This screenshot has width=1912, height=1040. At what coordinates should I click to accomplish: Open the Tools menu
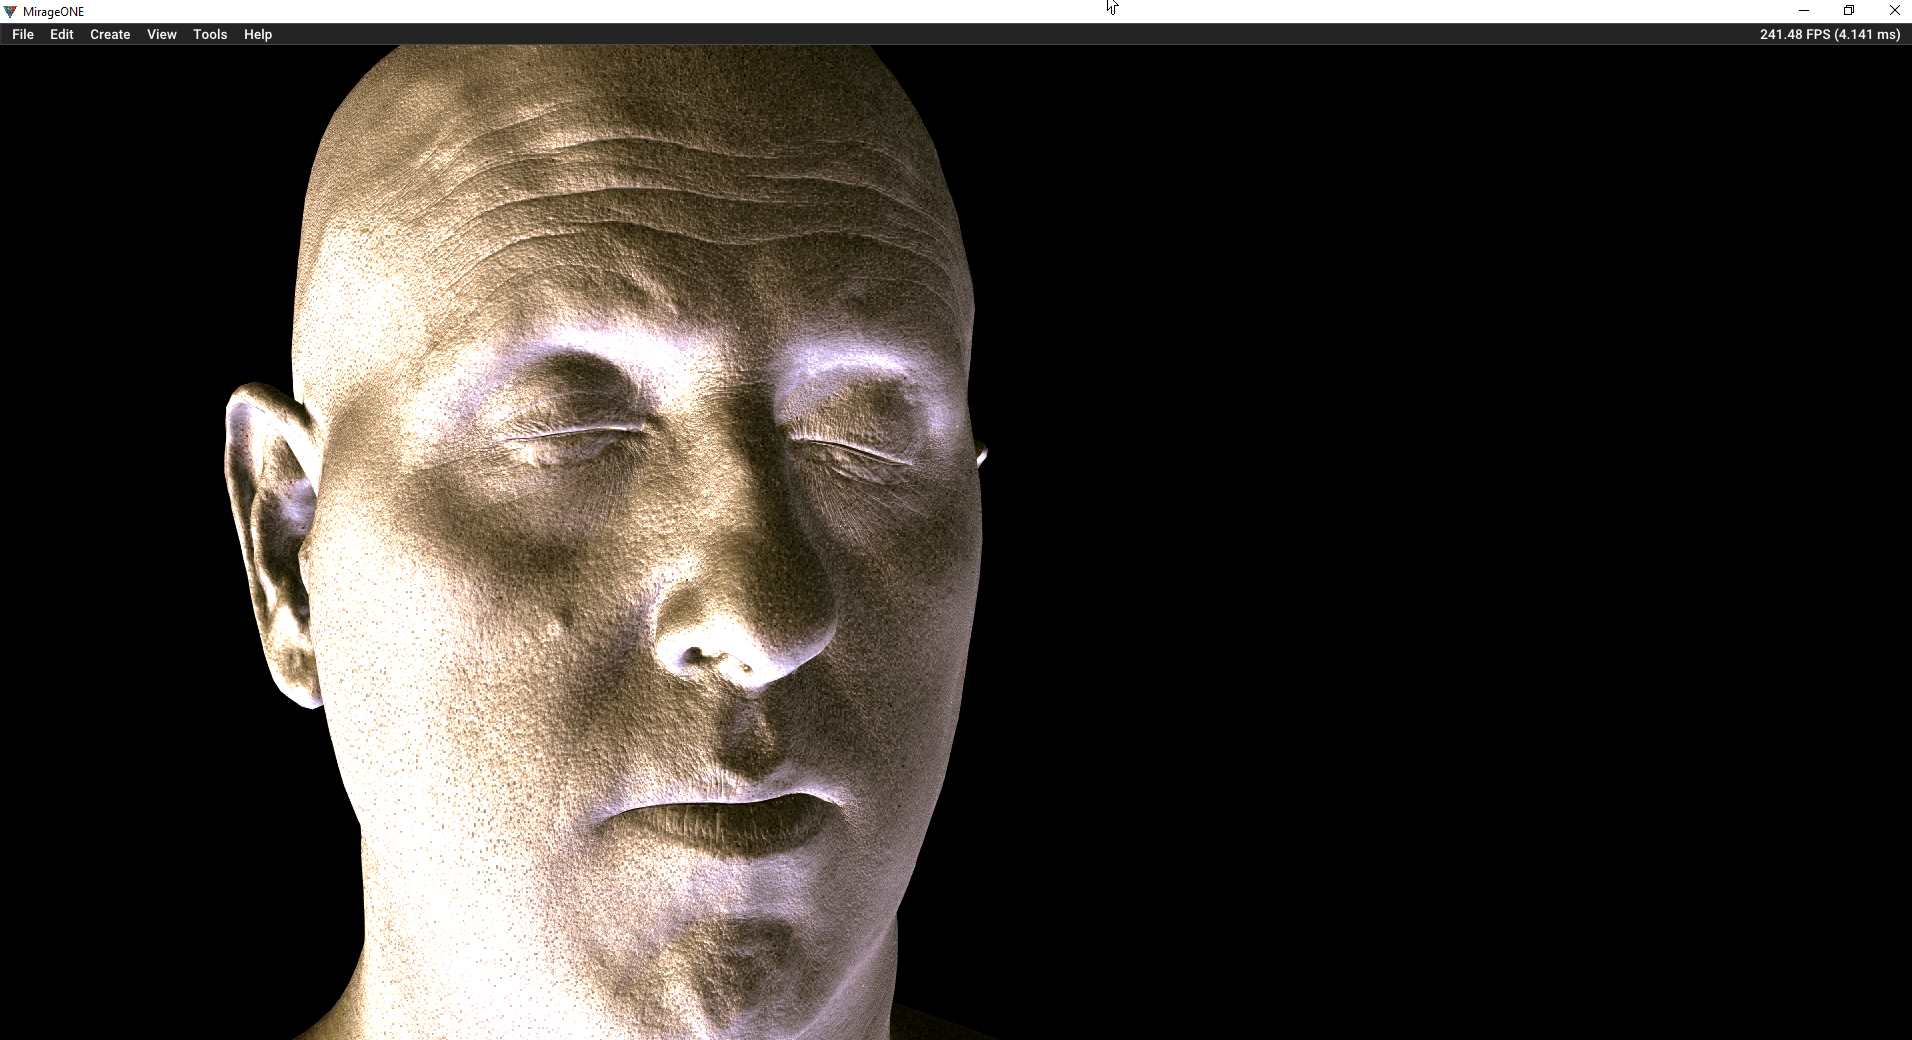point(210,34)
